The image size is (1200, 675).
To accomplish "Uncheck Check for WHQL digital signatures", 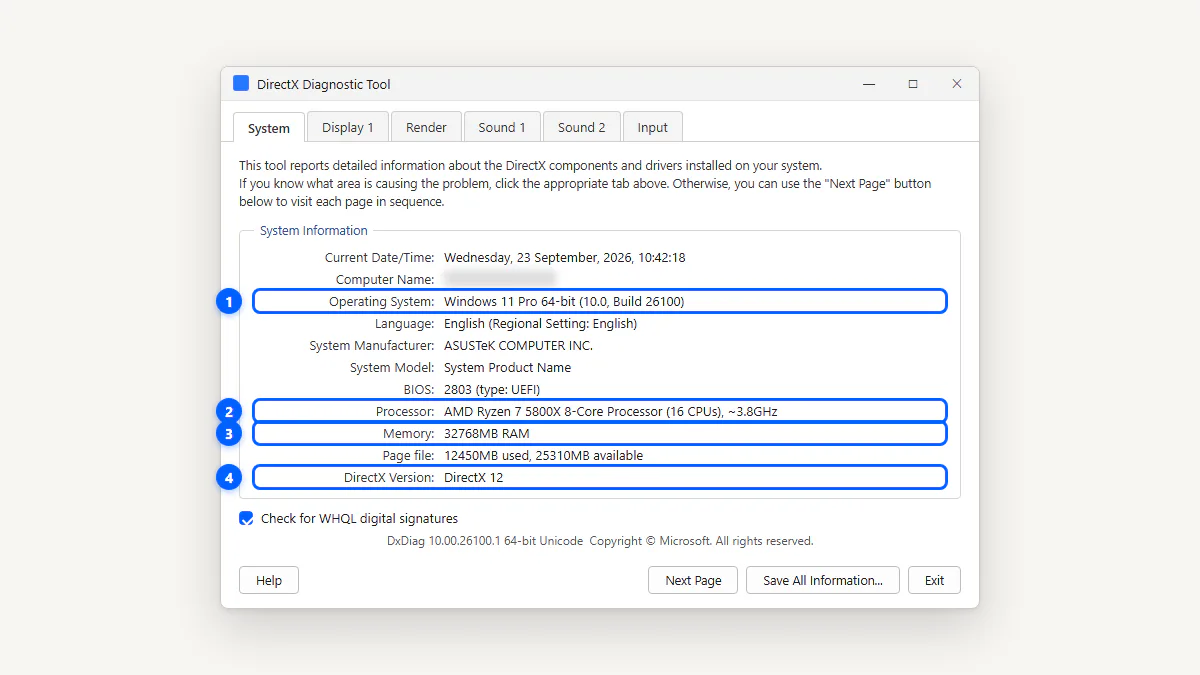I will click(246, 518).
